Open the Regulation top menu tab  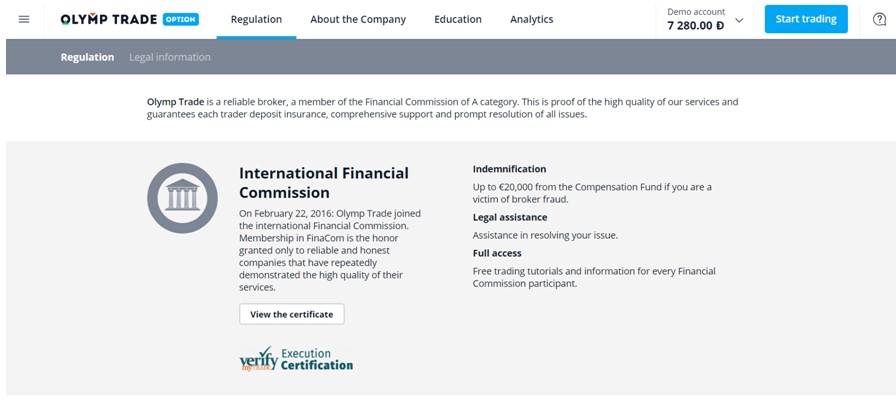256,19
